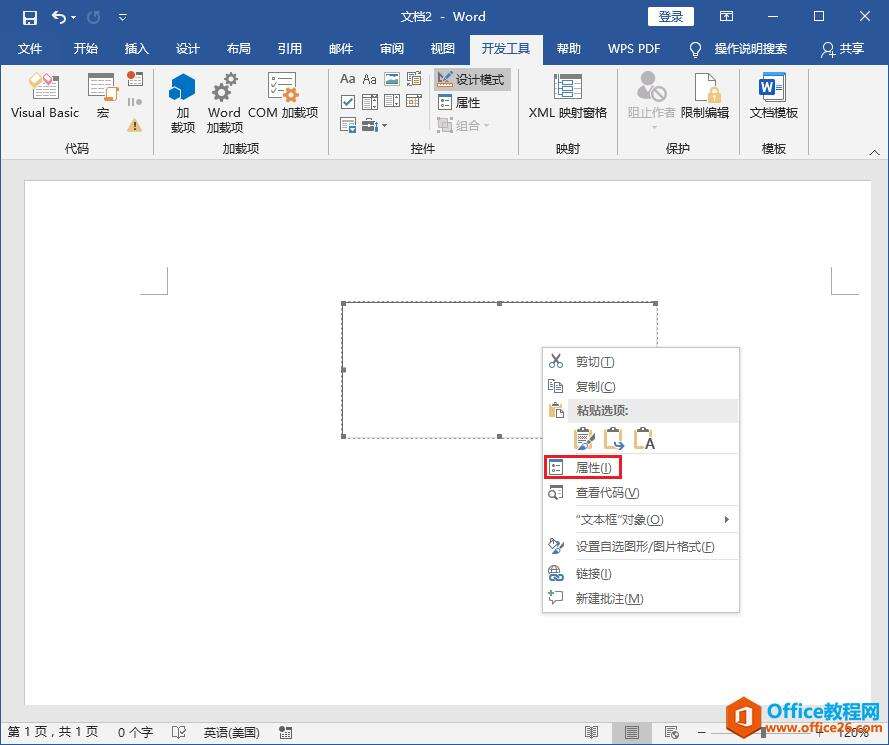Choose 设置自选图形/图片格式(F)
889x745 pixels.
click(641, 547)
